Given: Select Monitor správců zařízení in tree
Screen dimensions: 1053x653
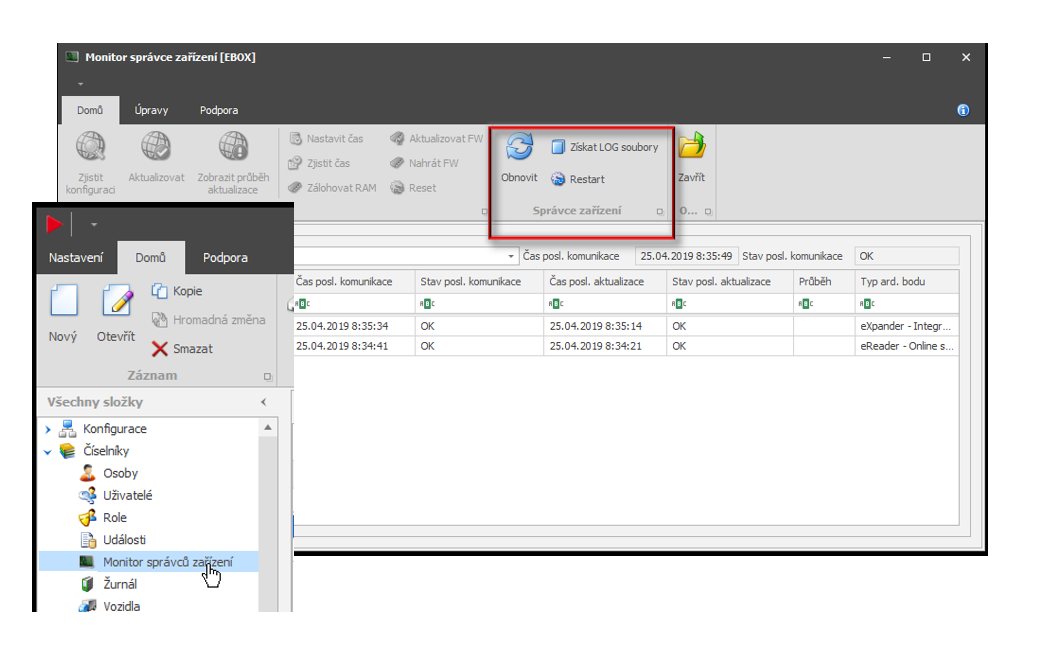Looking at the screenshot, I should (167, 562).
